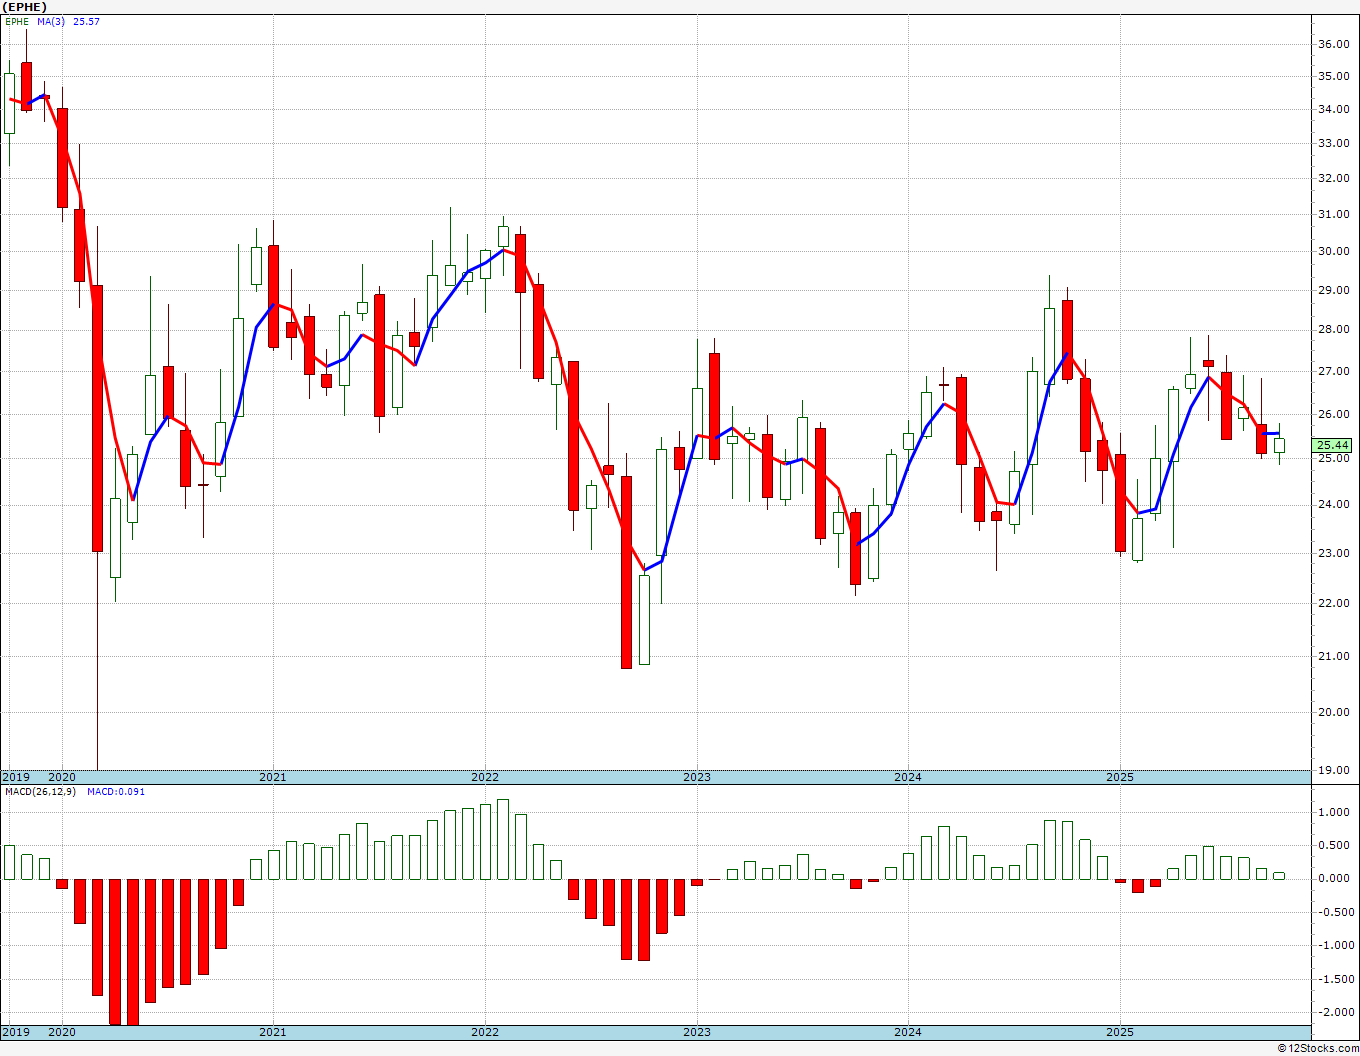Click the 36.00 price axis label

pyautogui.click(x=1333, y=44)
